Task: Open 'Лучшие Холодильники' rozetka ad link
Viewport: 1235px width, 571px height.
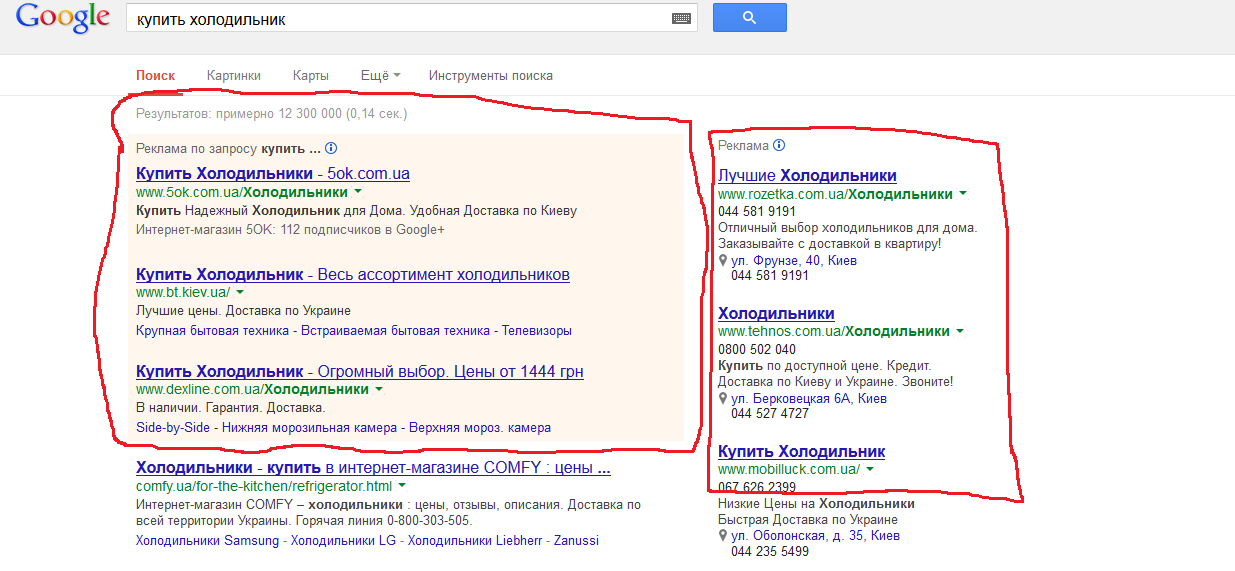Action: [x=807, y=176]
